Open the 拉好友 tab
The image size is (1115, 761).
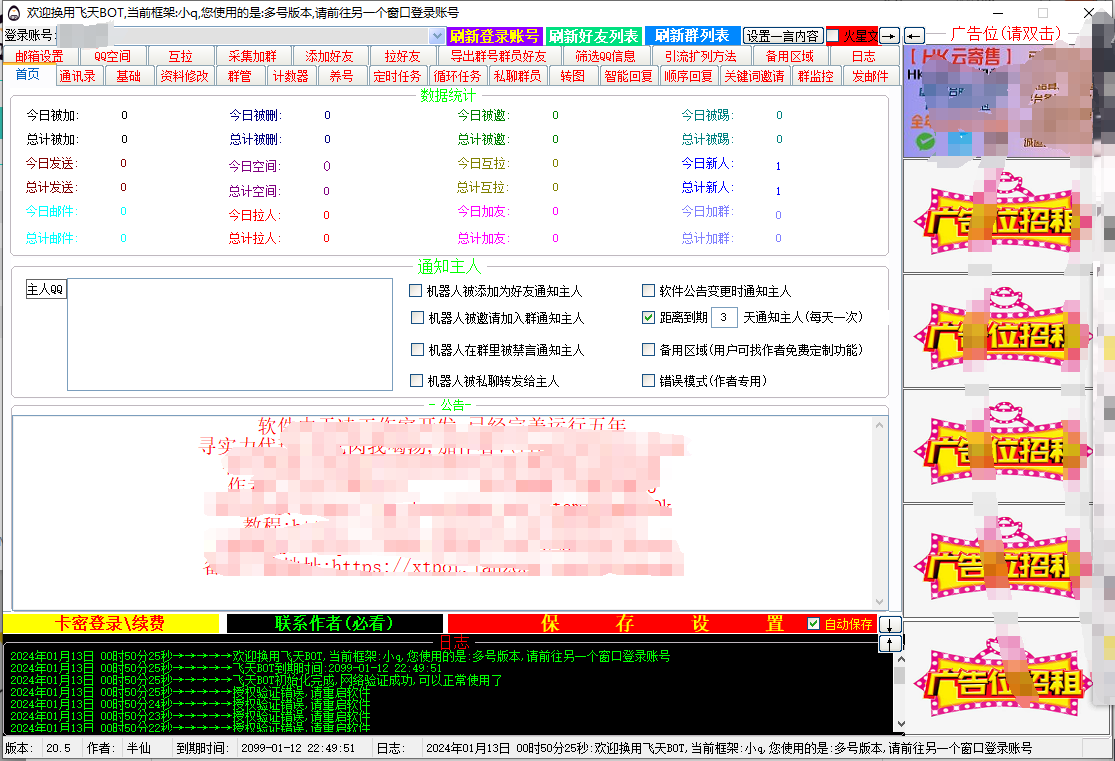point(402,56)
